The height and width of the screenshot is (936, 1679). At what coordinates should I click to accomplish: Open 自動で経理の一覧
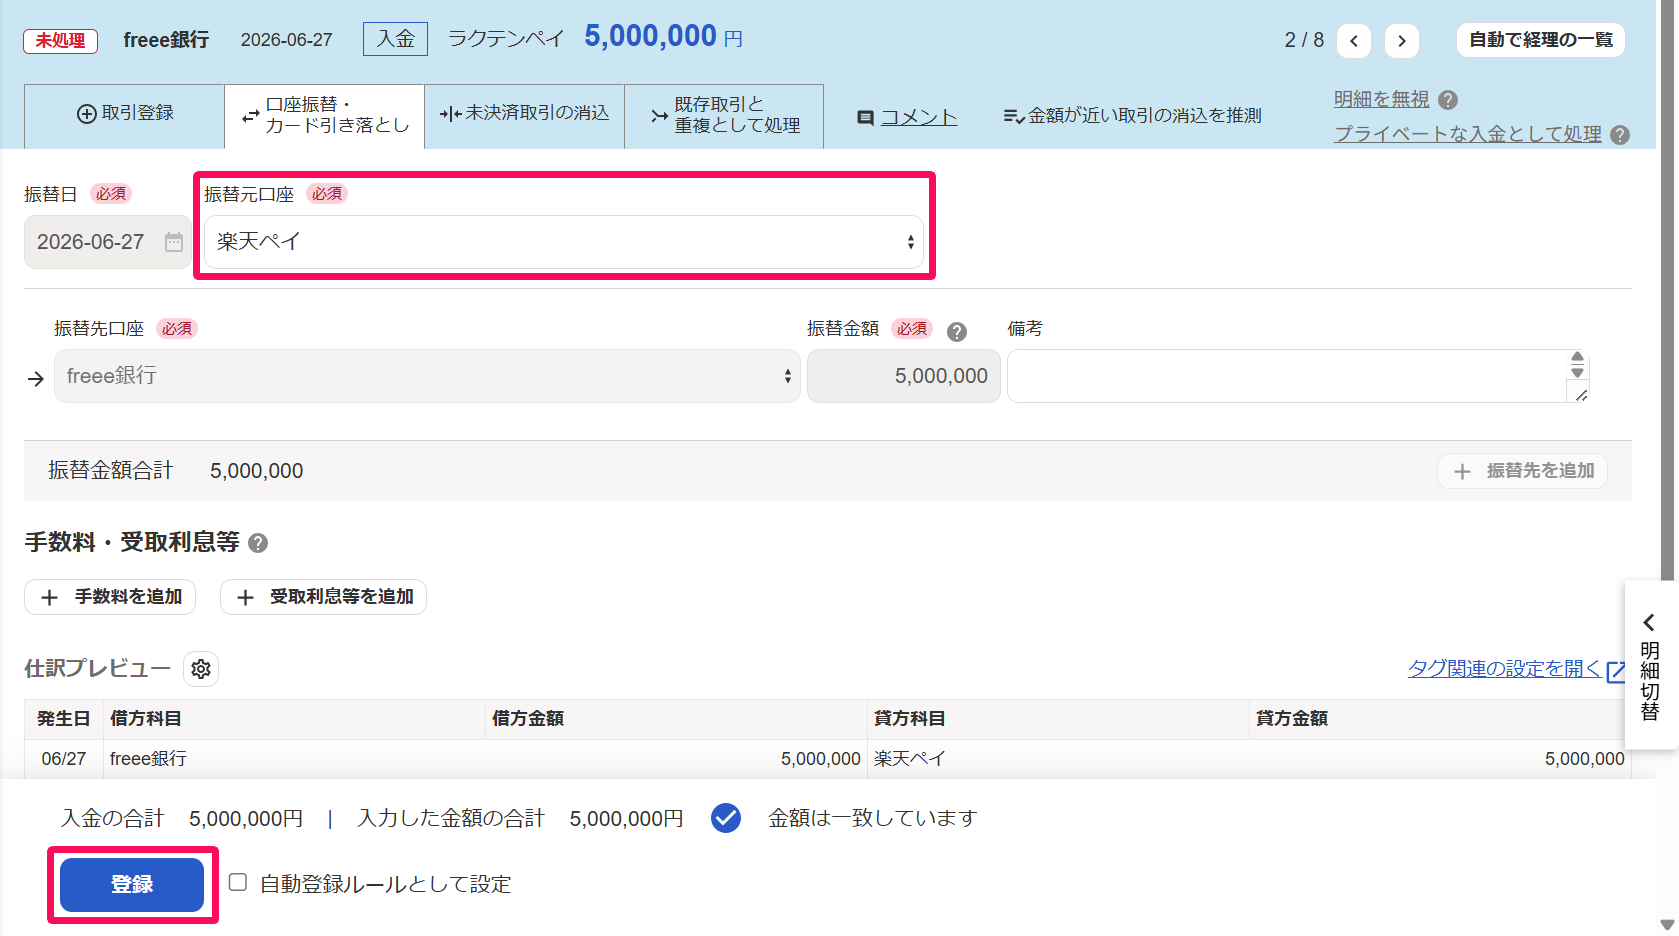1541,40
